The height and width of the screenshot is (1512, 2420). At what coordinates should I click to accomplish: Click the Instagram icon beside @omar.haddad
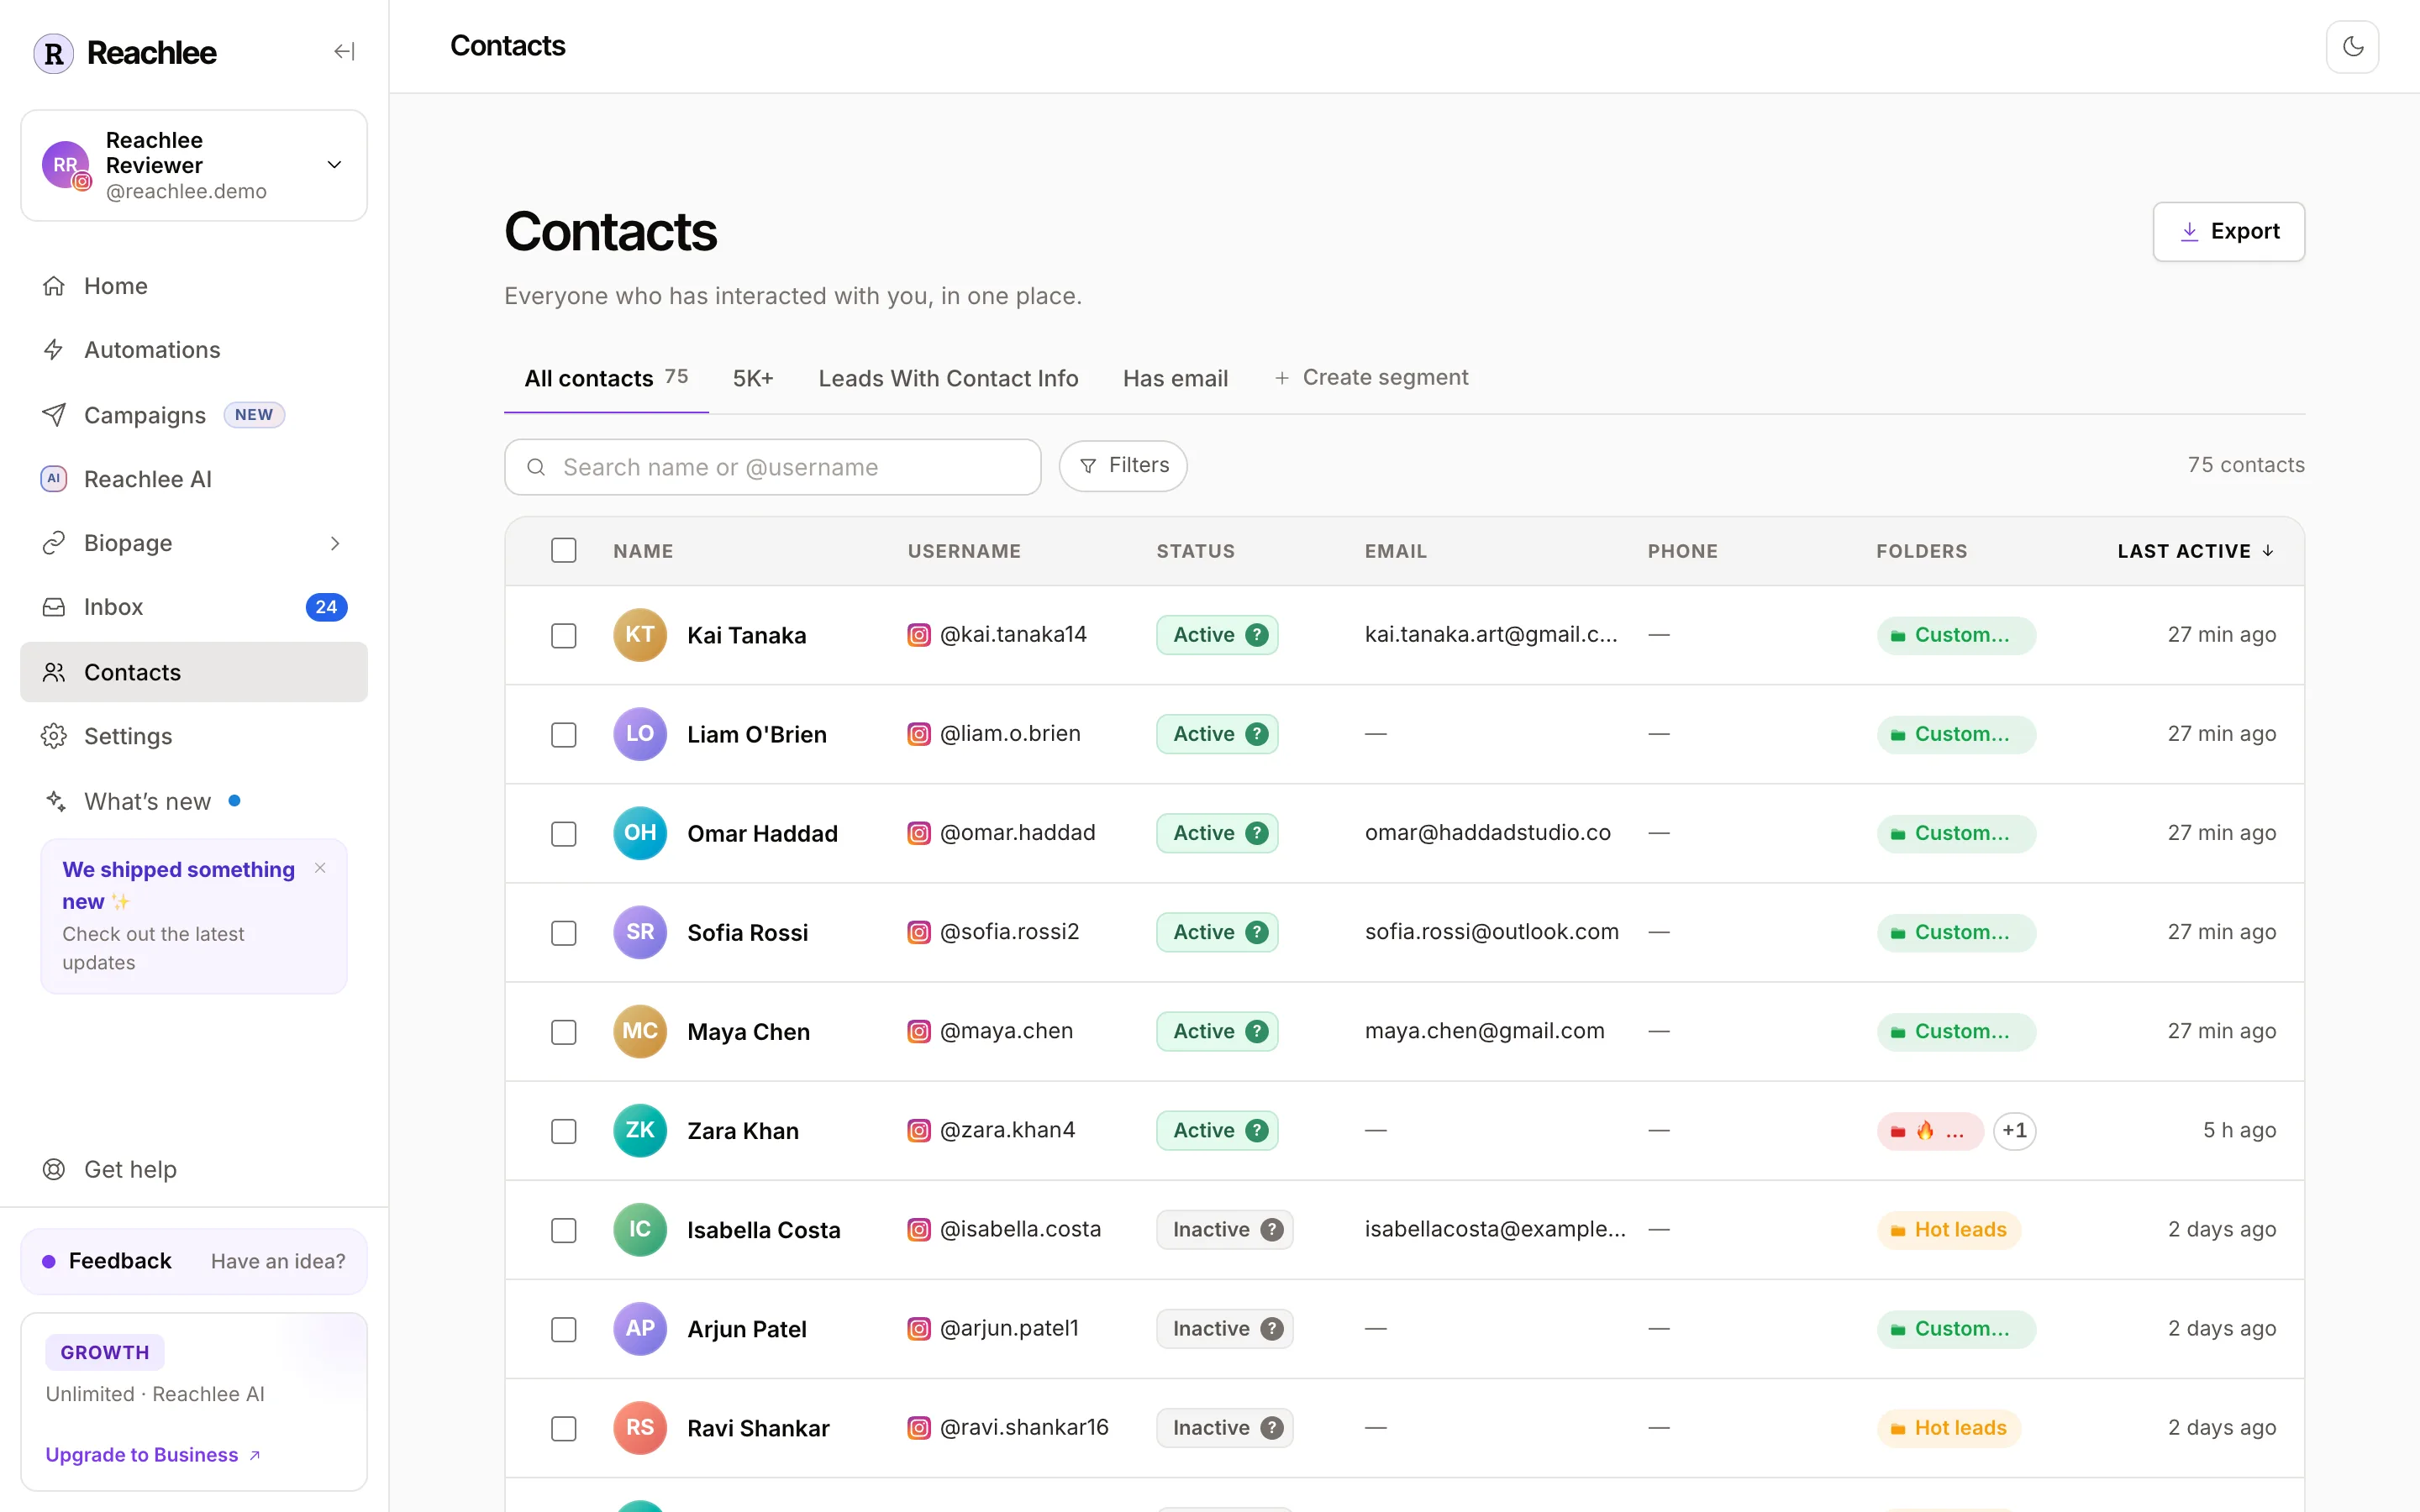pos(918,833)
